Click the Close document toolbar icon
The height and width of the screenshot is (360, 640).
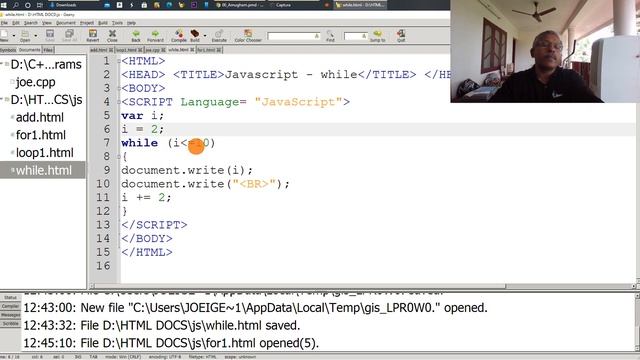point(112,36)
